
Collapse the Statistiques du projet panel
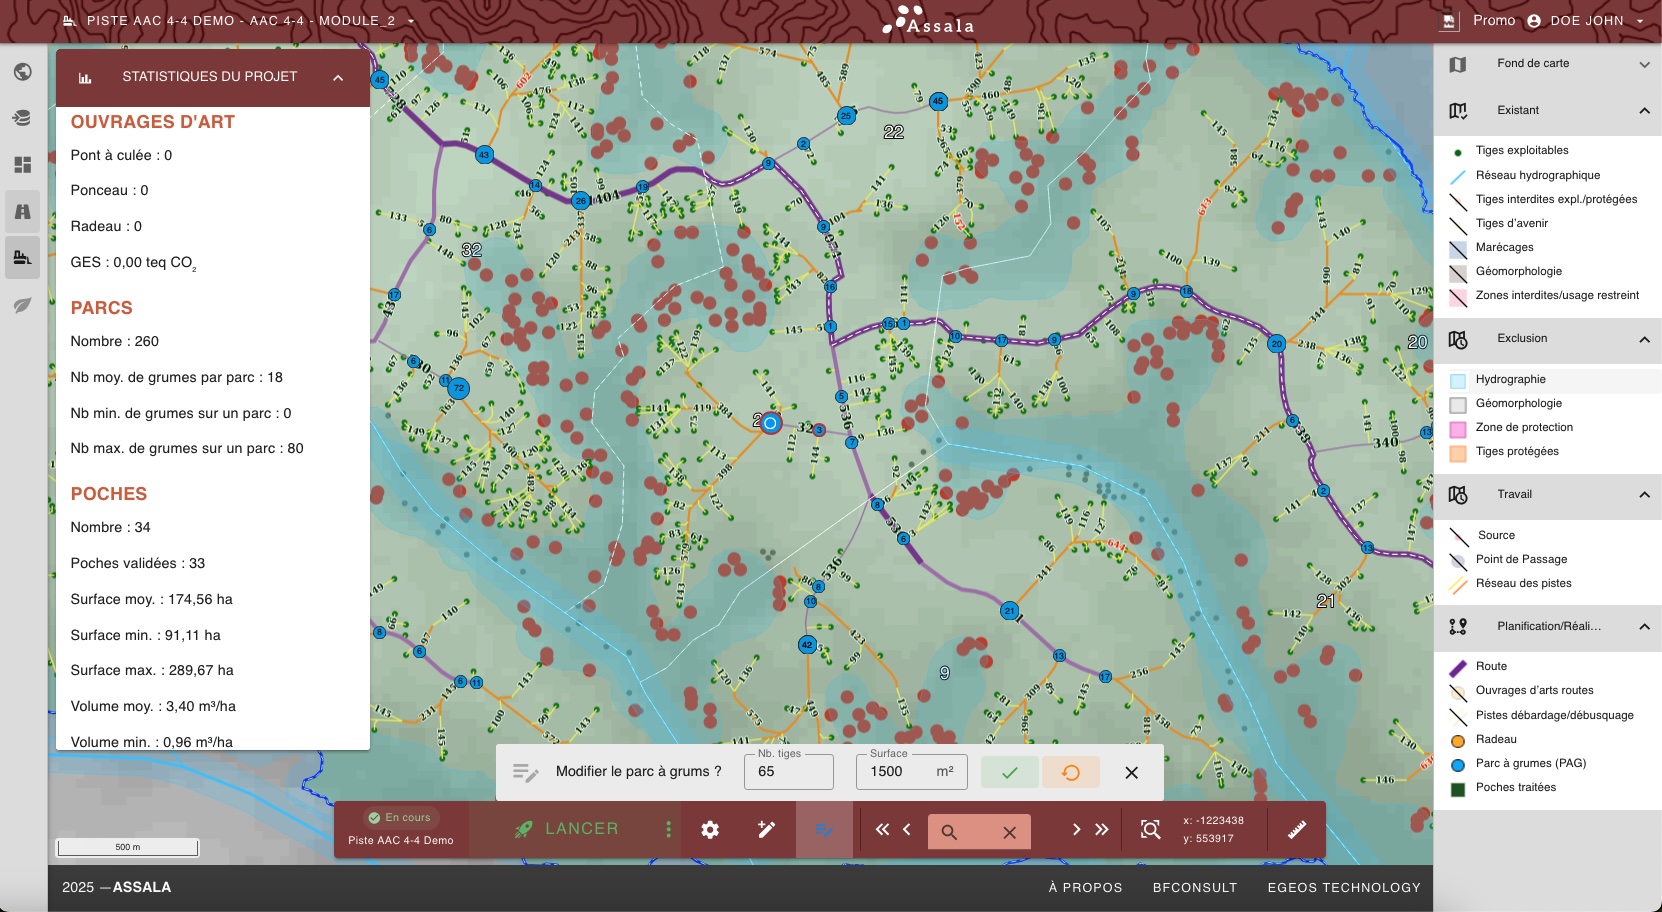[x=338, y=77]
